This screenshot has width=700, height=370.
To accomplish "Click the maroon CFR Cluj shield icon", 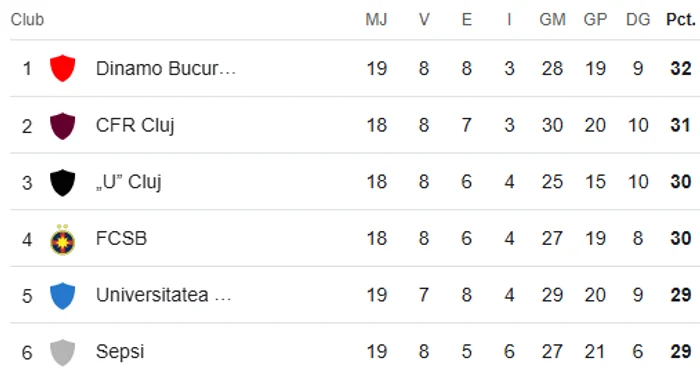I will coord(62,126).
